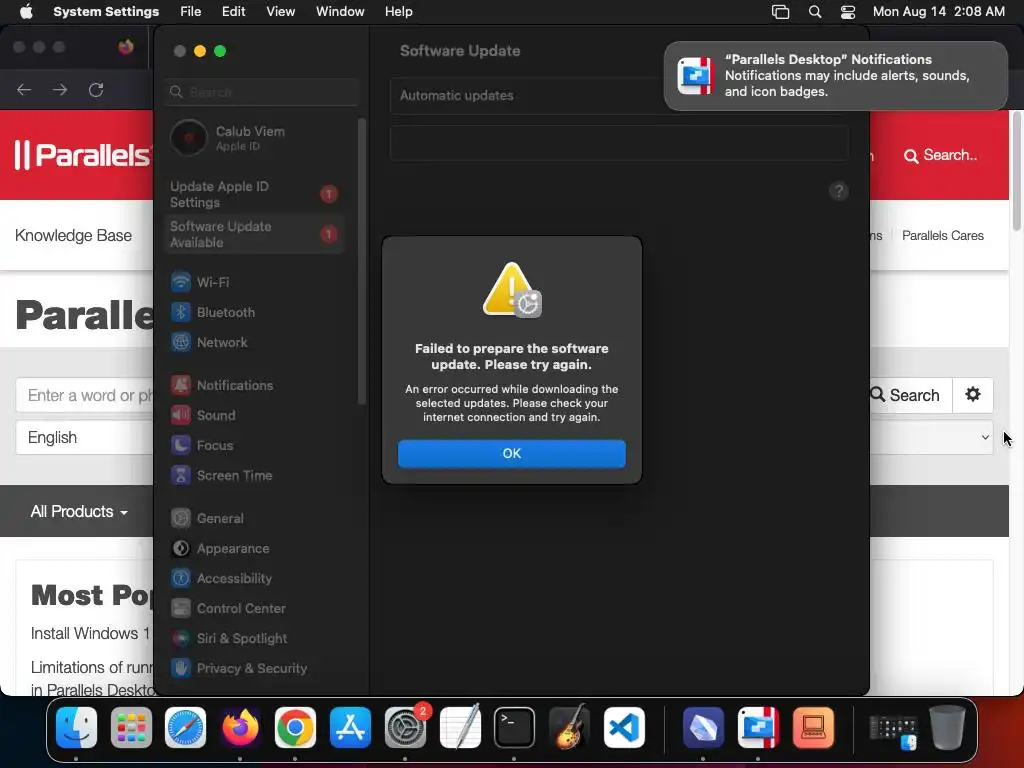1024x768 pixels.
Task: Open App Store from the Dock
Action: (x=350, y=728)
